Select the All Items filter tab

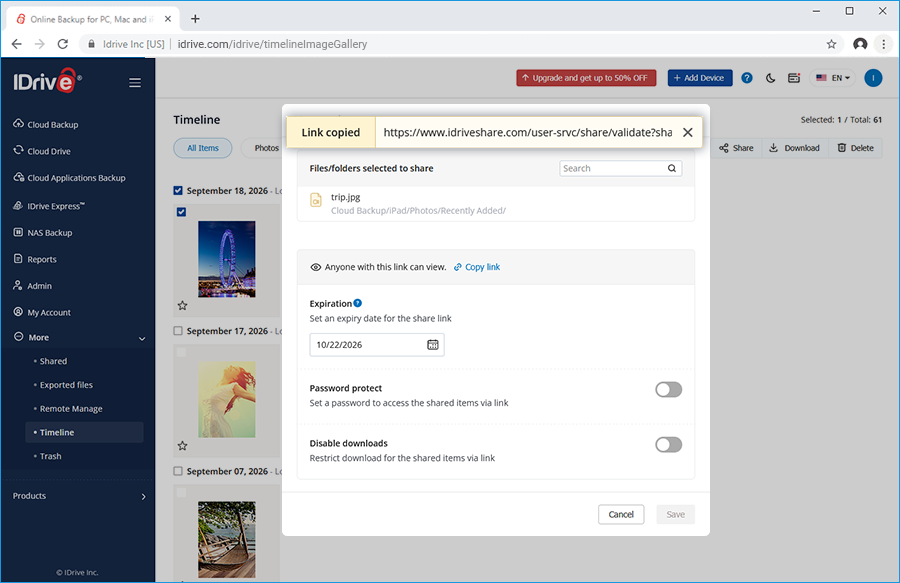(x=203, y=148)
